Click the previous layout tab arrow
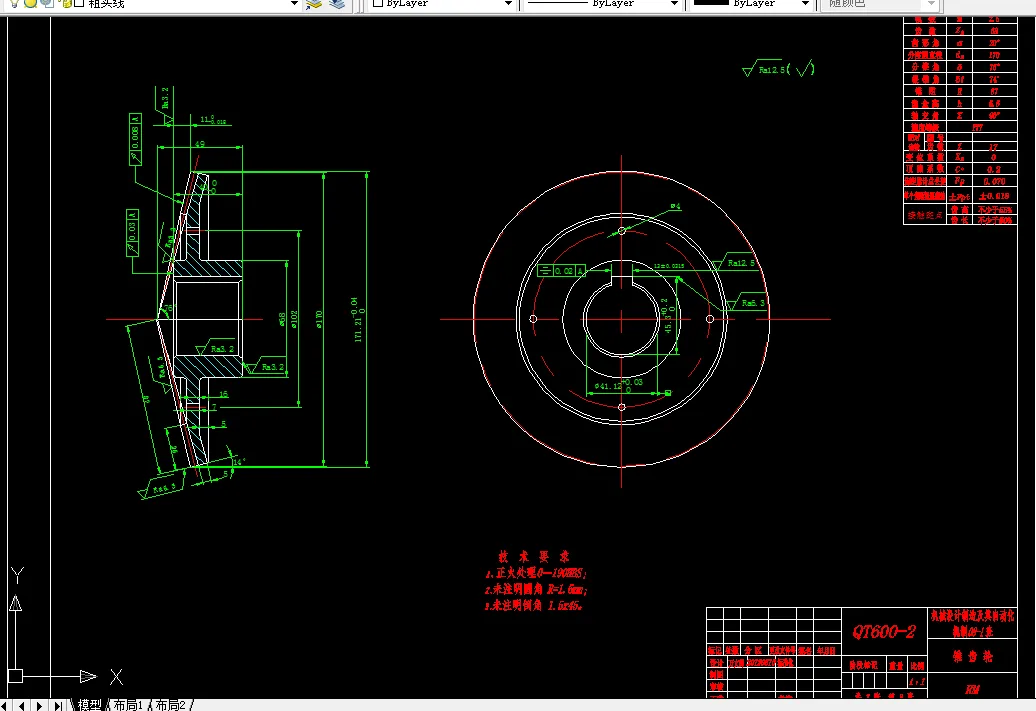The height and width of the screenshot is (711, 1036). [x=22, y=706]
